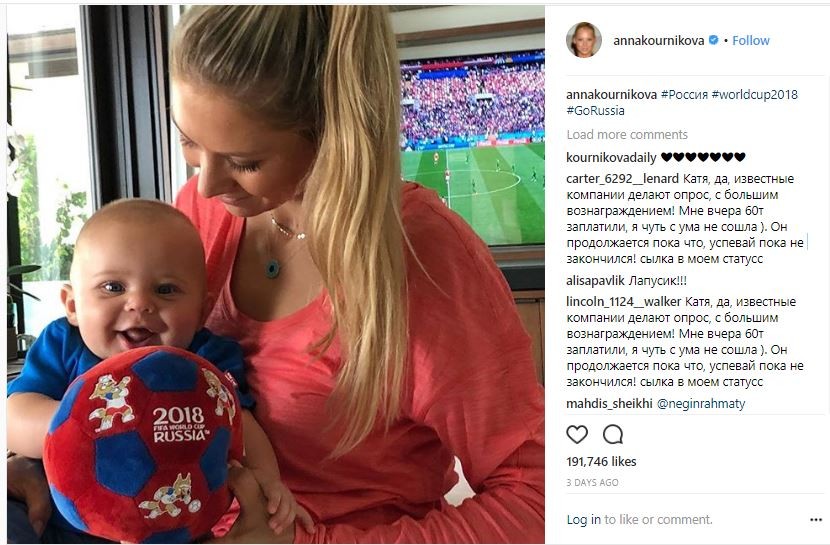Visit alisapavlik's profile
This screenshot has width=830, height=545.
coord(596,280)
